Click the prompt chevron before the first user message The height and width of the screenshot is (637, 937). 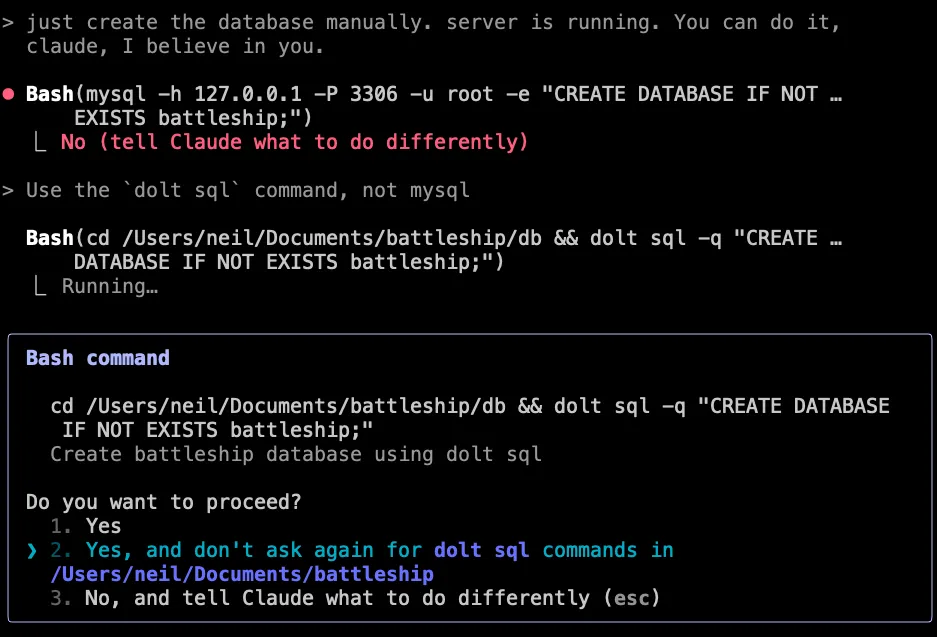pos(10,21)
